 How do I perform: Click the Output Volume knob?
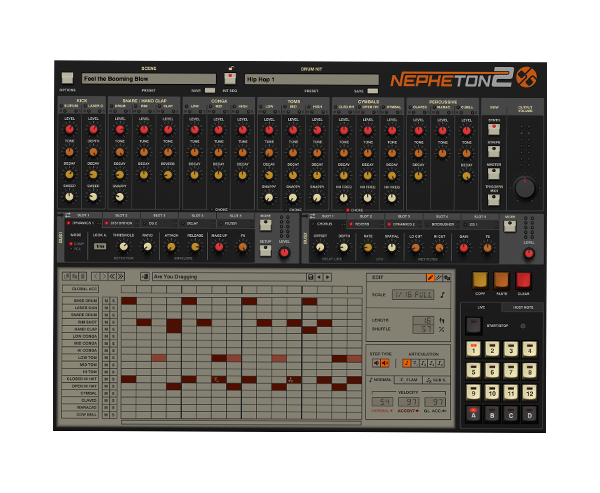[x=525, y=188]
